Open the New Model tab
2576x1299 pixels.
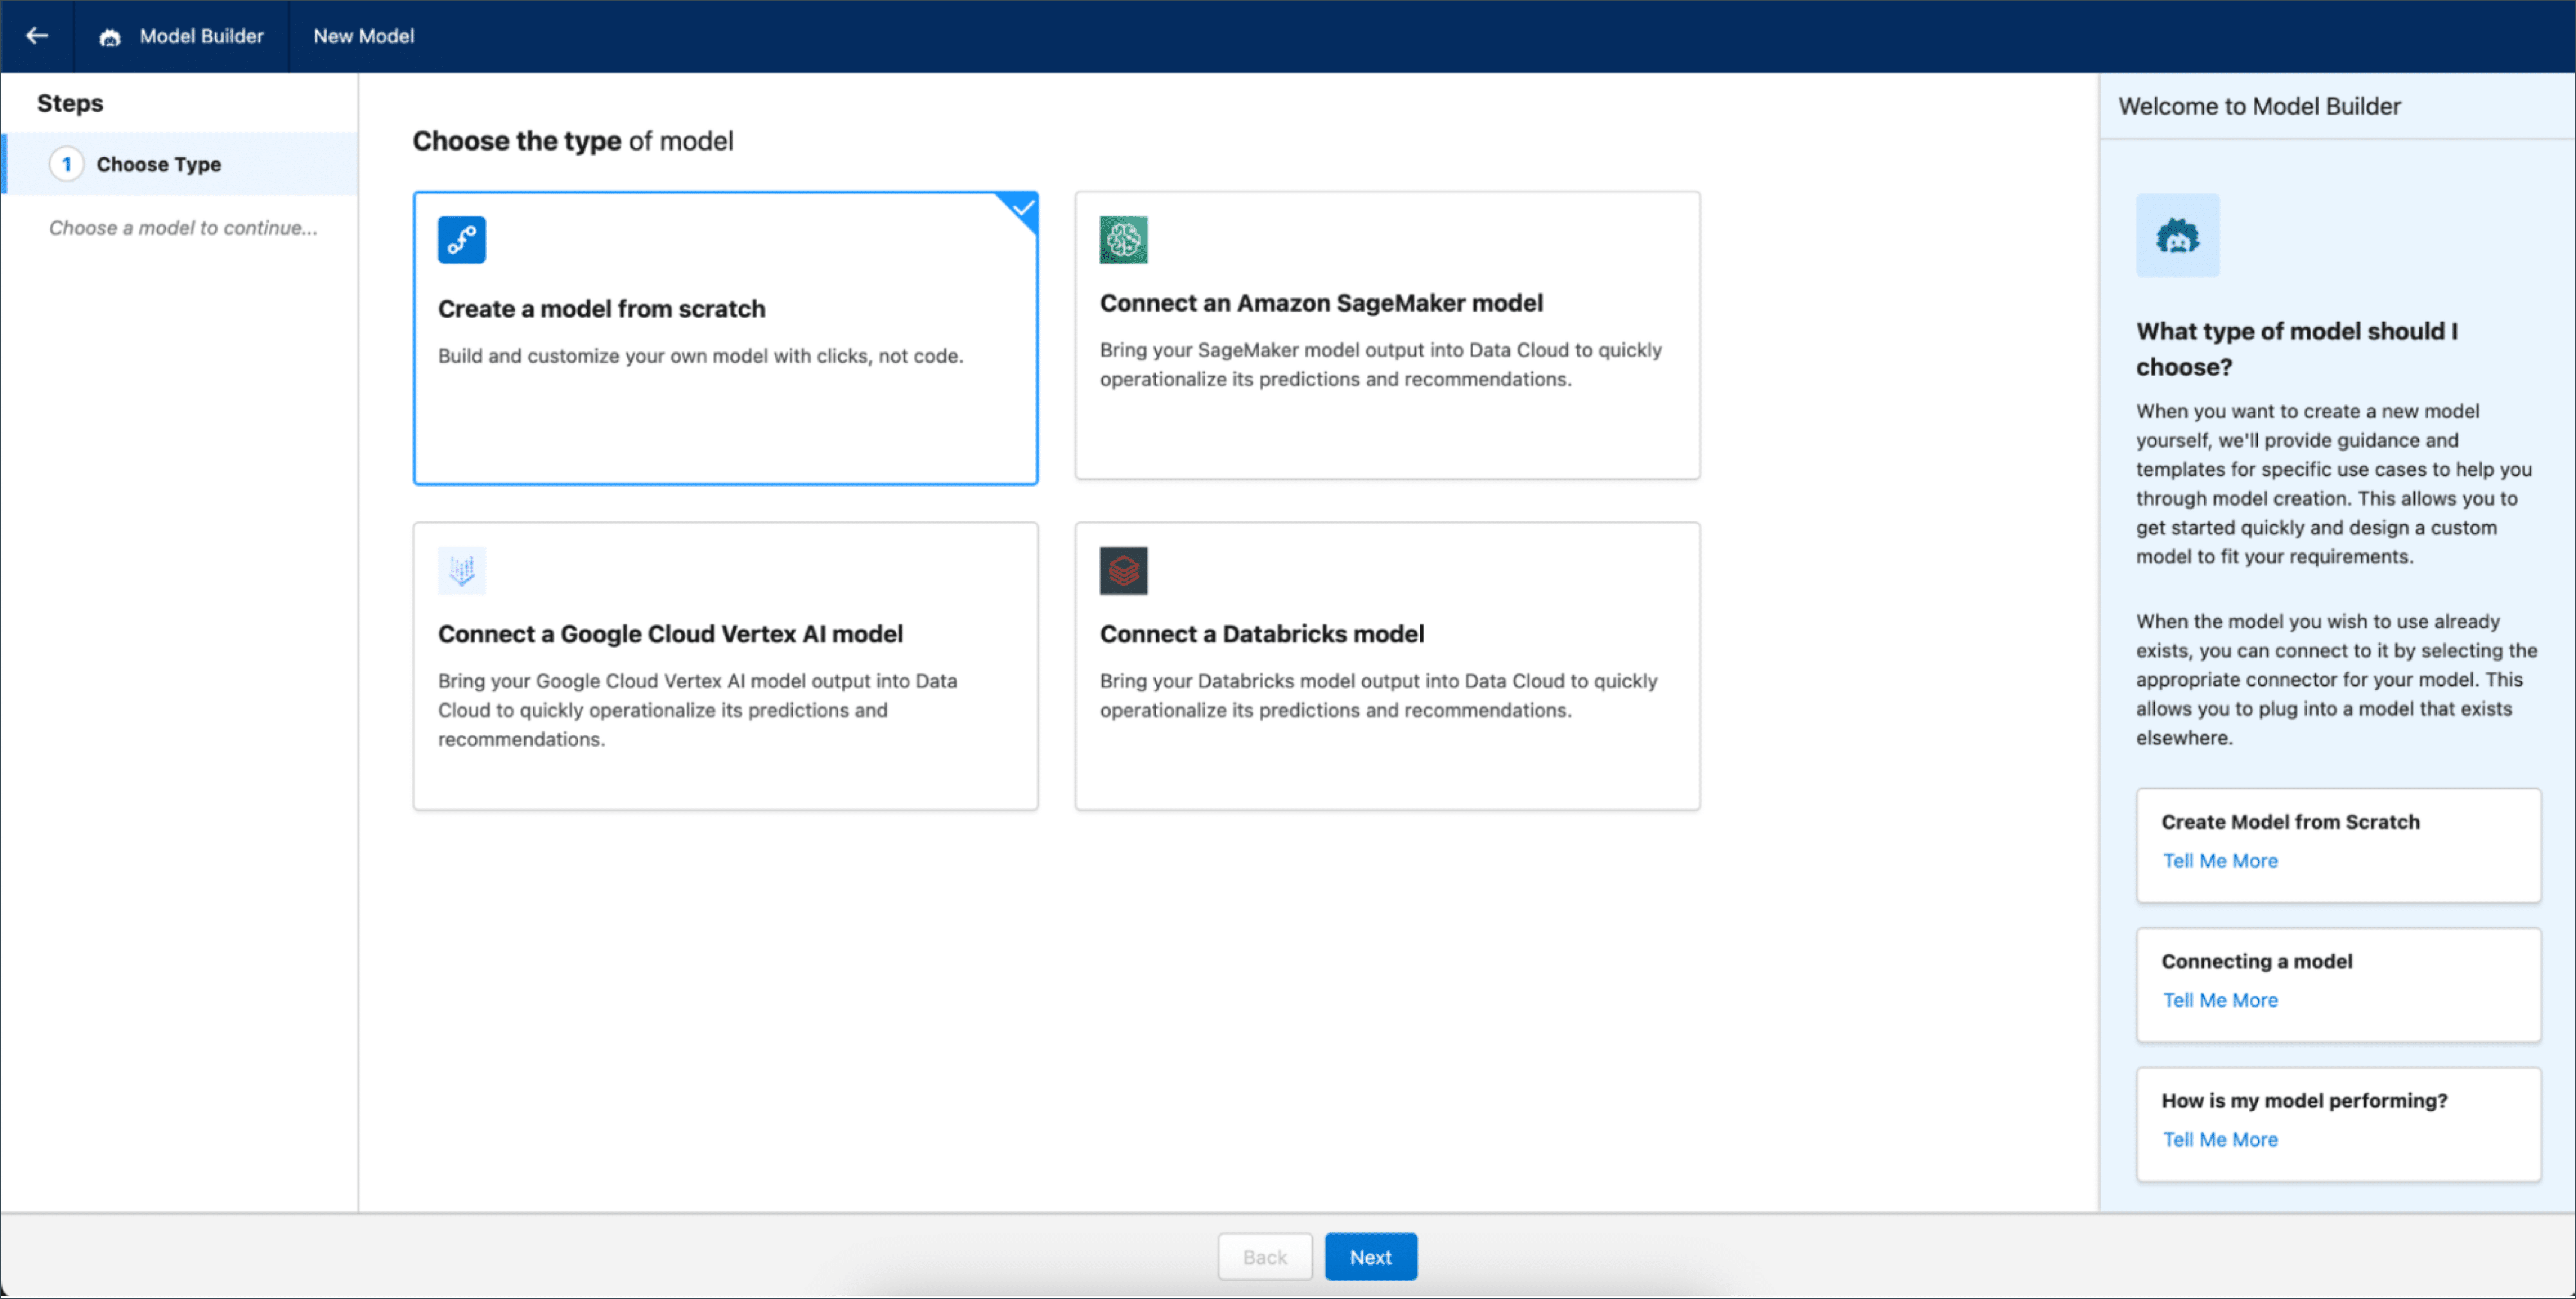click(x=364, y=36)
